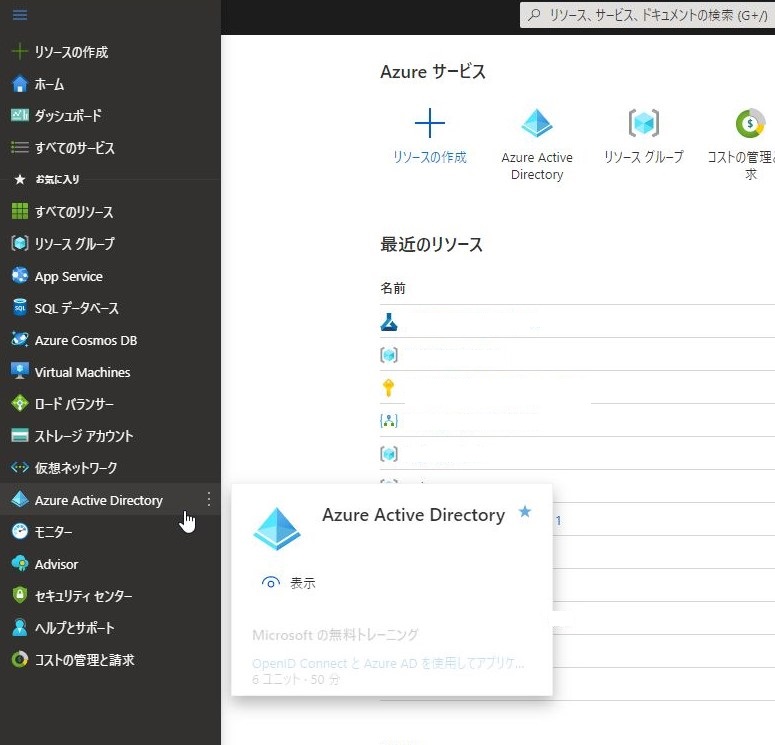Open the ロード バランサー icon
The height and width of the screenshot is (745, 775).
coord(20,403)
